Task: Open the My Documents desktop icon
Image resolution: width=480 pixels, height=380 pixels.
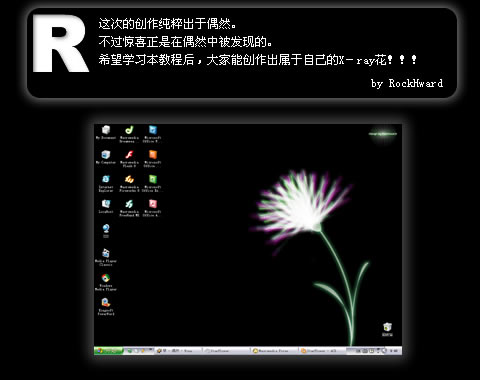Action: click(106, 132)
